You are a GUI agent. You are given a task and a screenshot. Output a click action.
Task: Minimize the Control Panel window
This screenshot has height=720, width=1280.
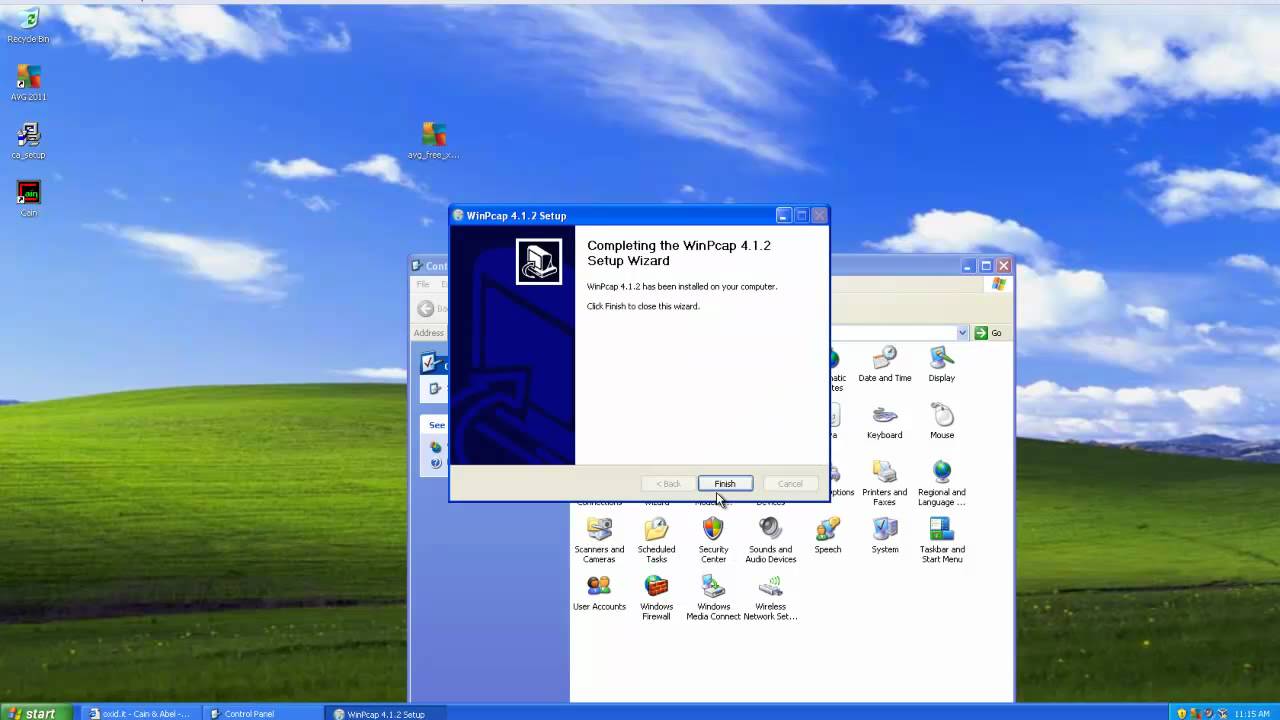968,266
